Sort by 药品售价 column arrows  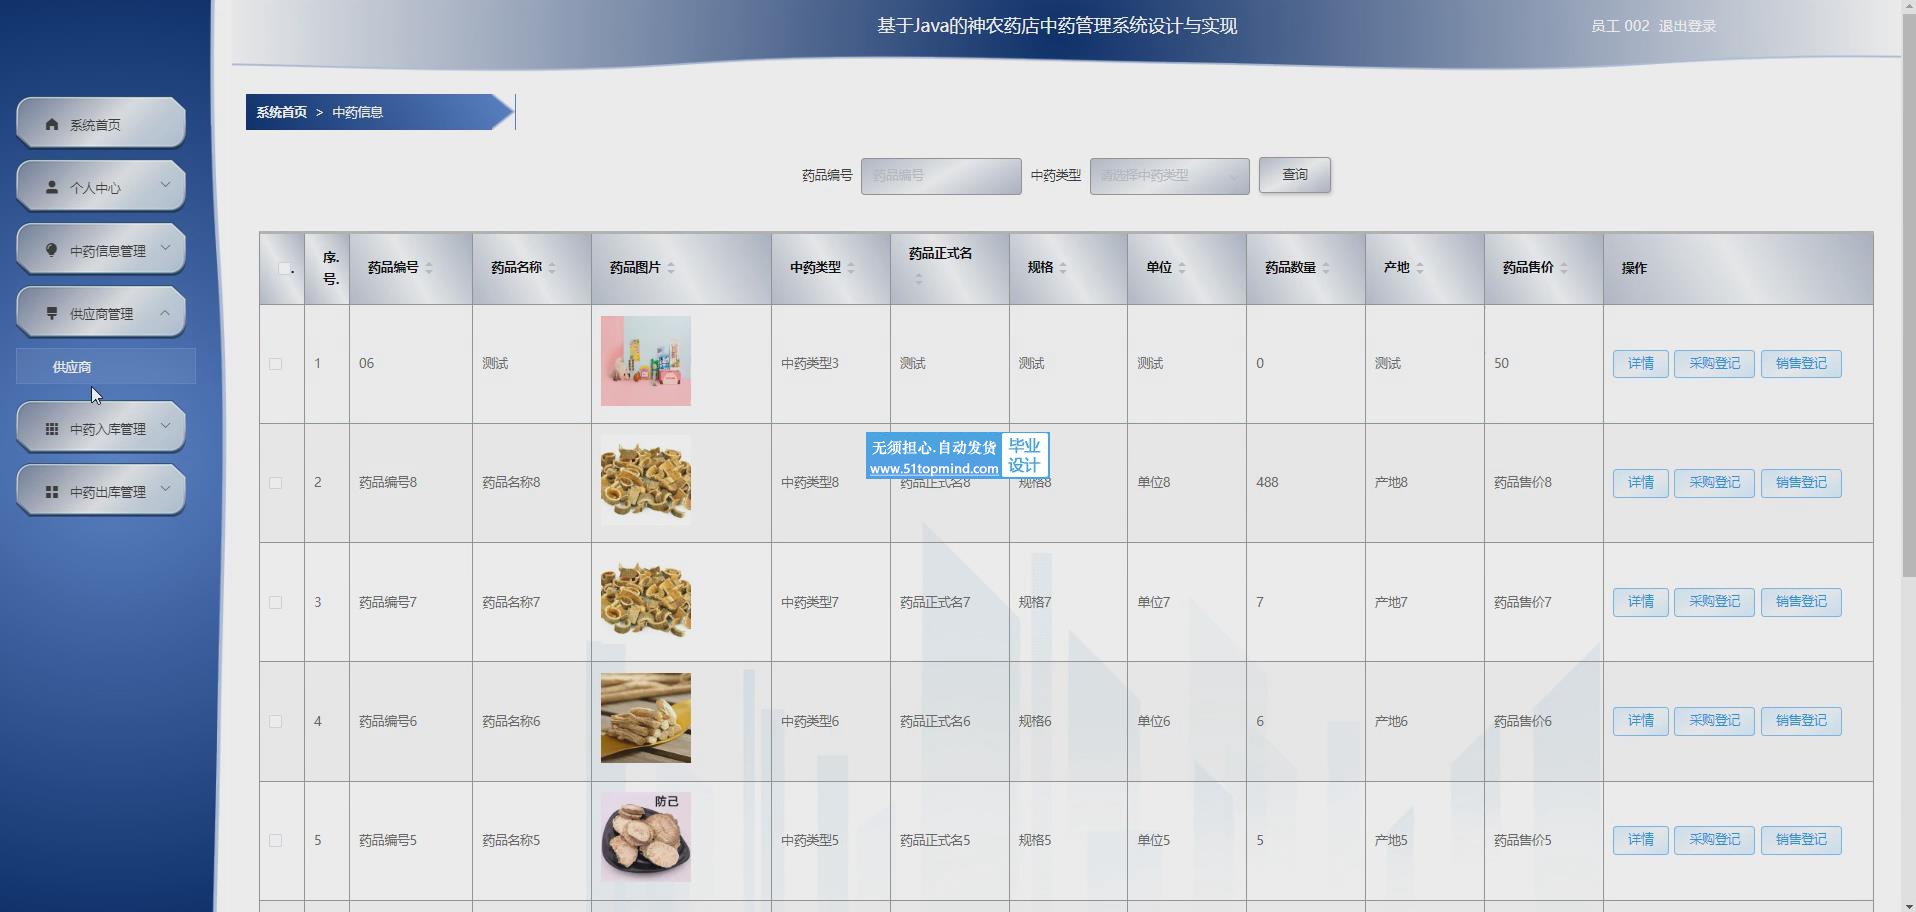tap(1564, 268)
